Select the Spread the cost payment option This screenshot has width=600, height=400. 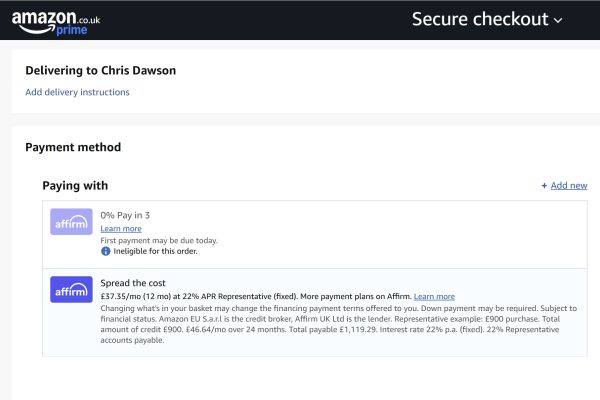[315, 312]
